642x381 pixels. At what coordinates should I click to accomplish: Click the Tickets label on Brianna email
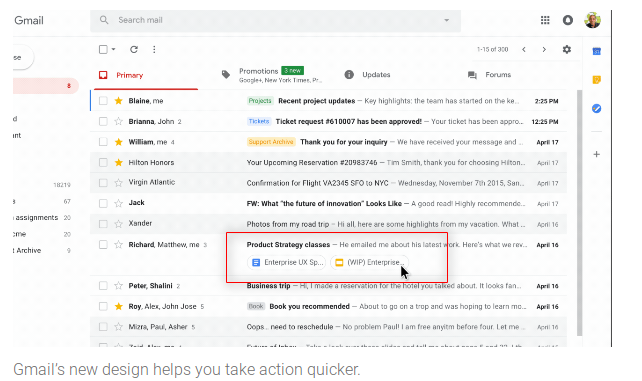pos(259,121)
